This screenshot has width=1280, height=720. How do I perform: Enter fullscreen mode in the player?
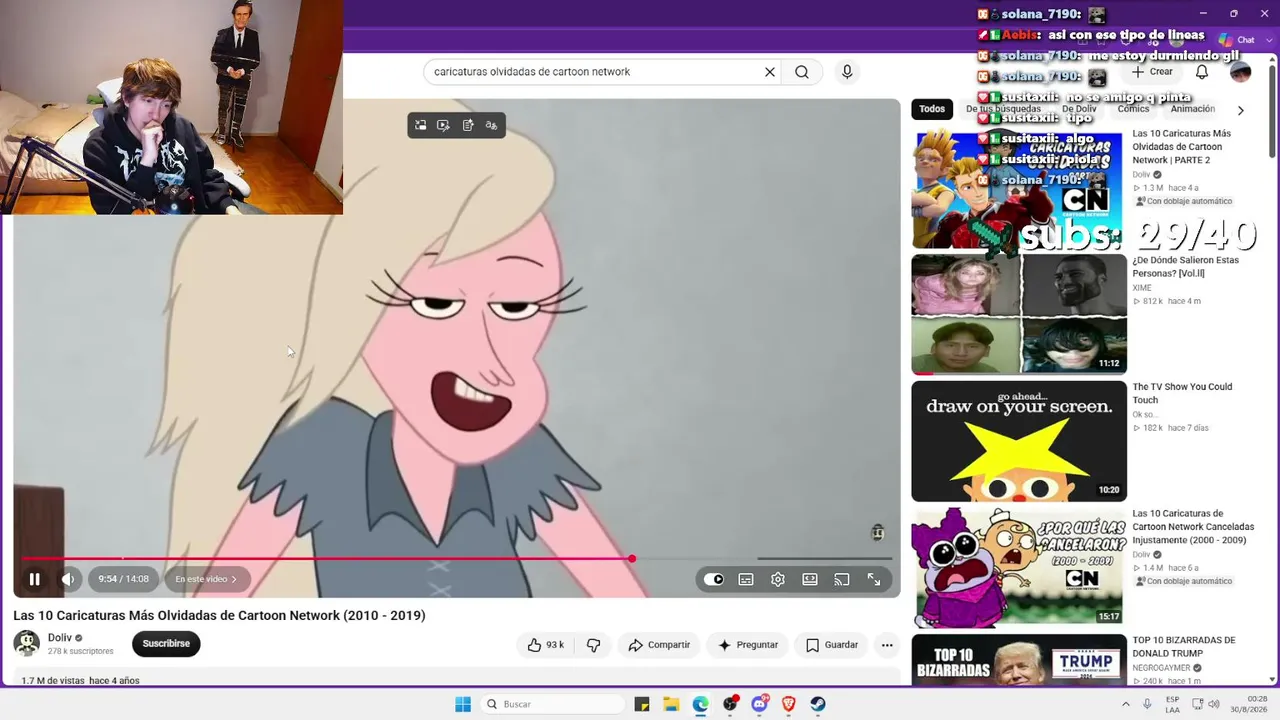pos(874,579)
